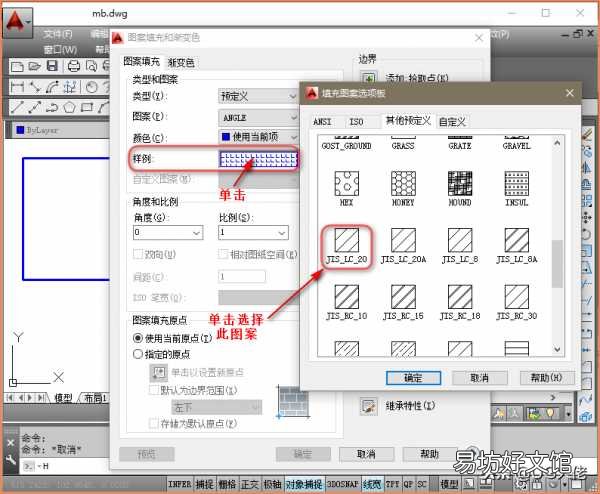Open the 自定义 tab
Screen dimensions: 600x494
(x=452, y=122)
